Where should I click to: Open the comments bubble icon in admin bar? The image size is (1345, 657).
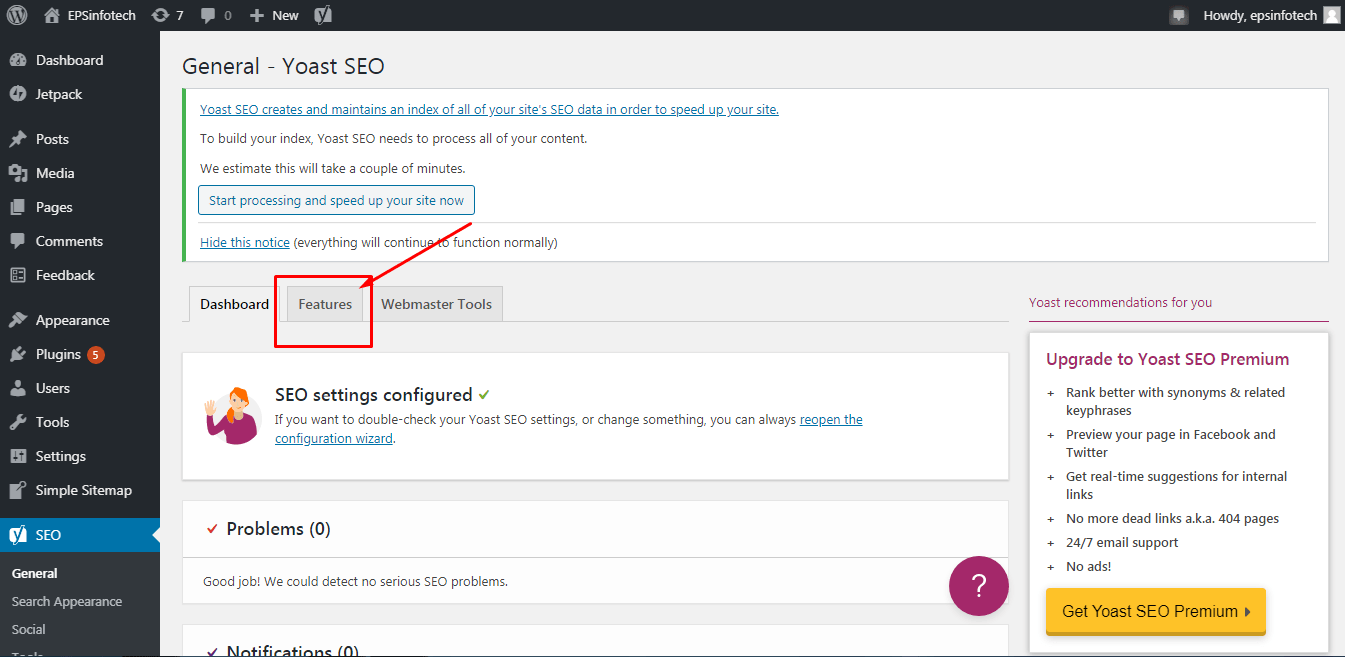pos(208,16)
